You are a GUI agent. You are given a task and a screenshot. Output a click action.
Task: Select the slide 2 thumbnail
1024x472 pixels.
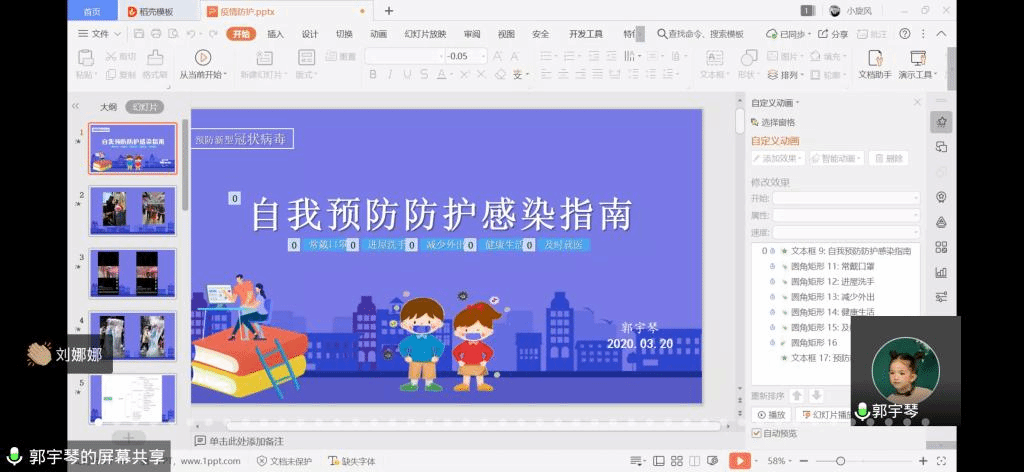[132, 211]
